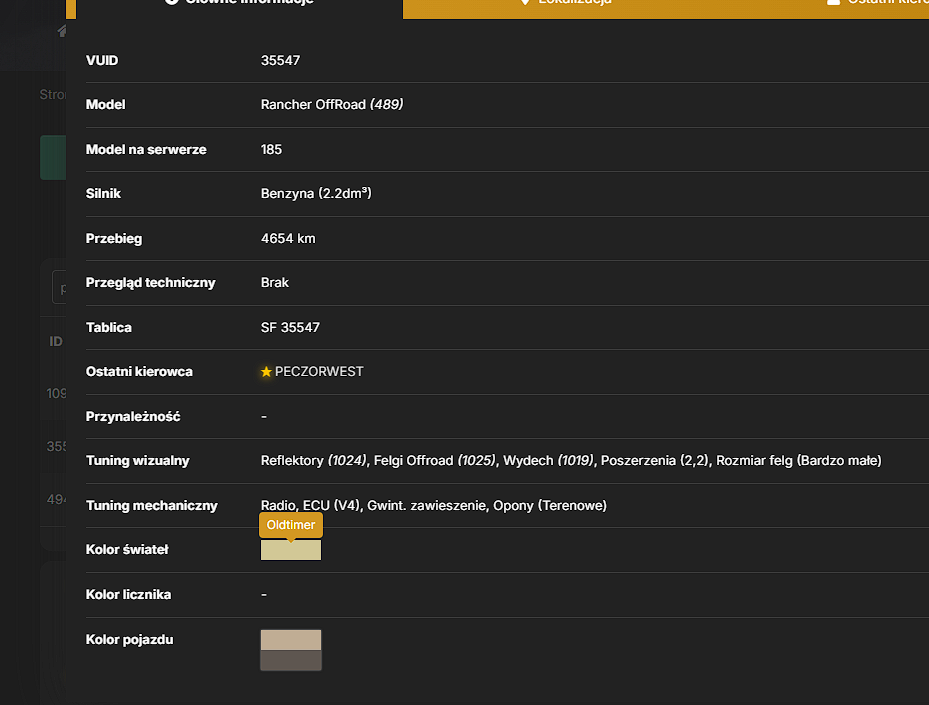Select the Kolor świateł label
Screen dimensions: 929x705
point(127,549)
